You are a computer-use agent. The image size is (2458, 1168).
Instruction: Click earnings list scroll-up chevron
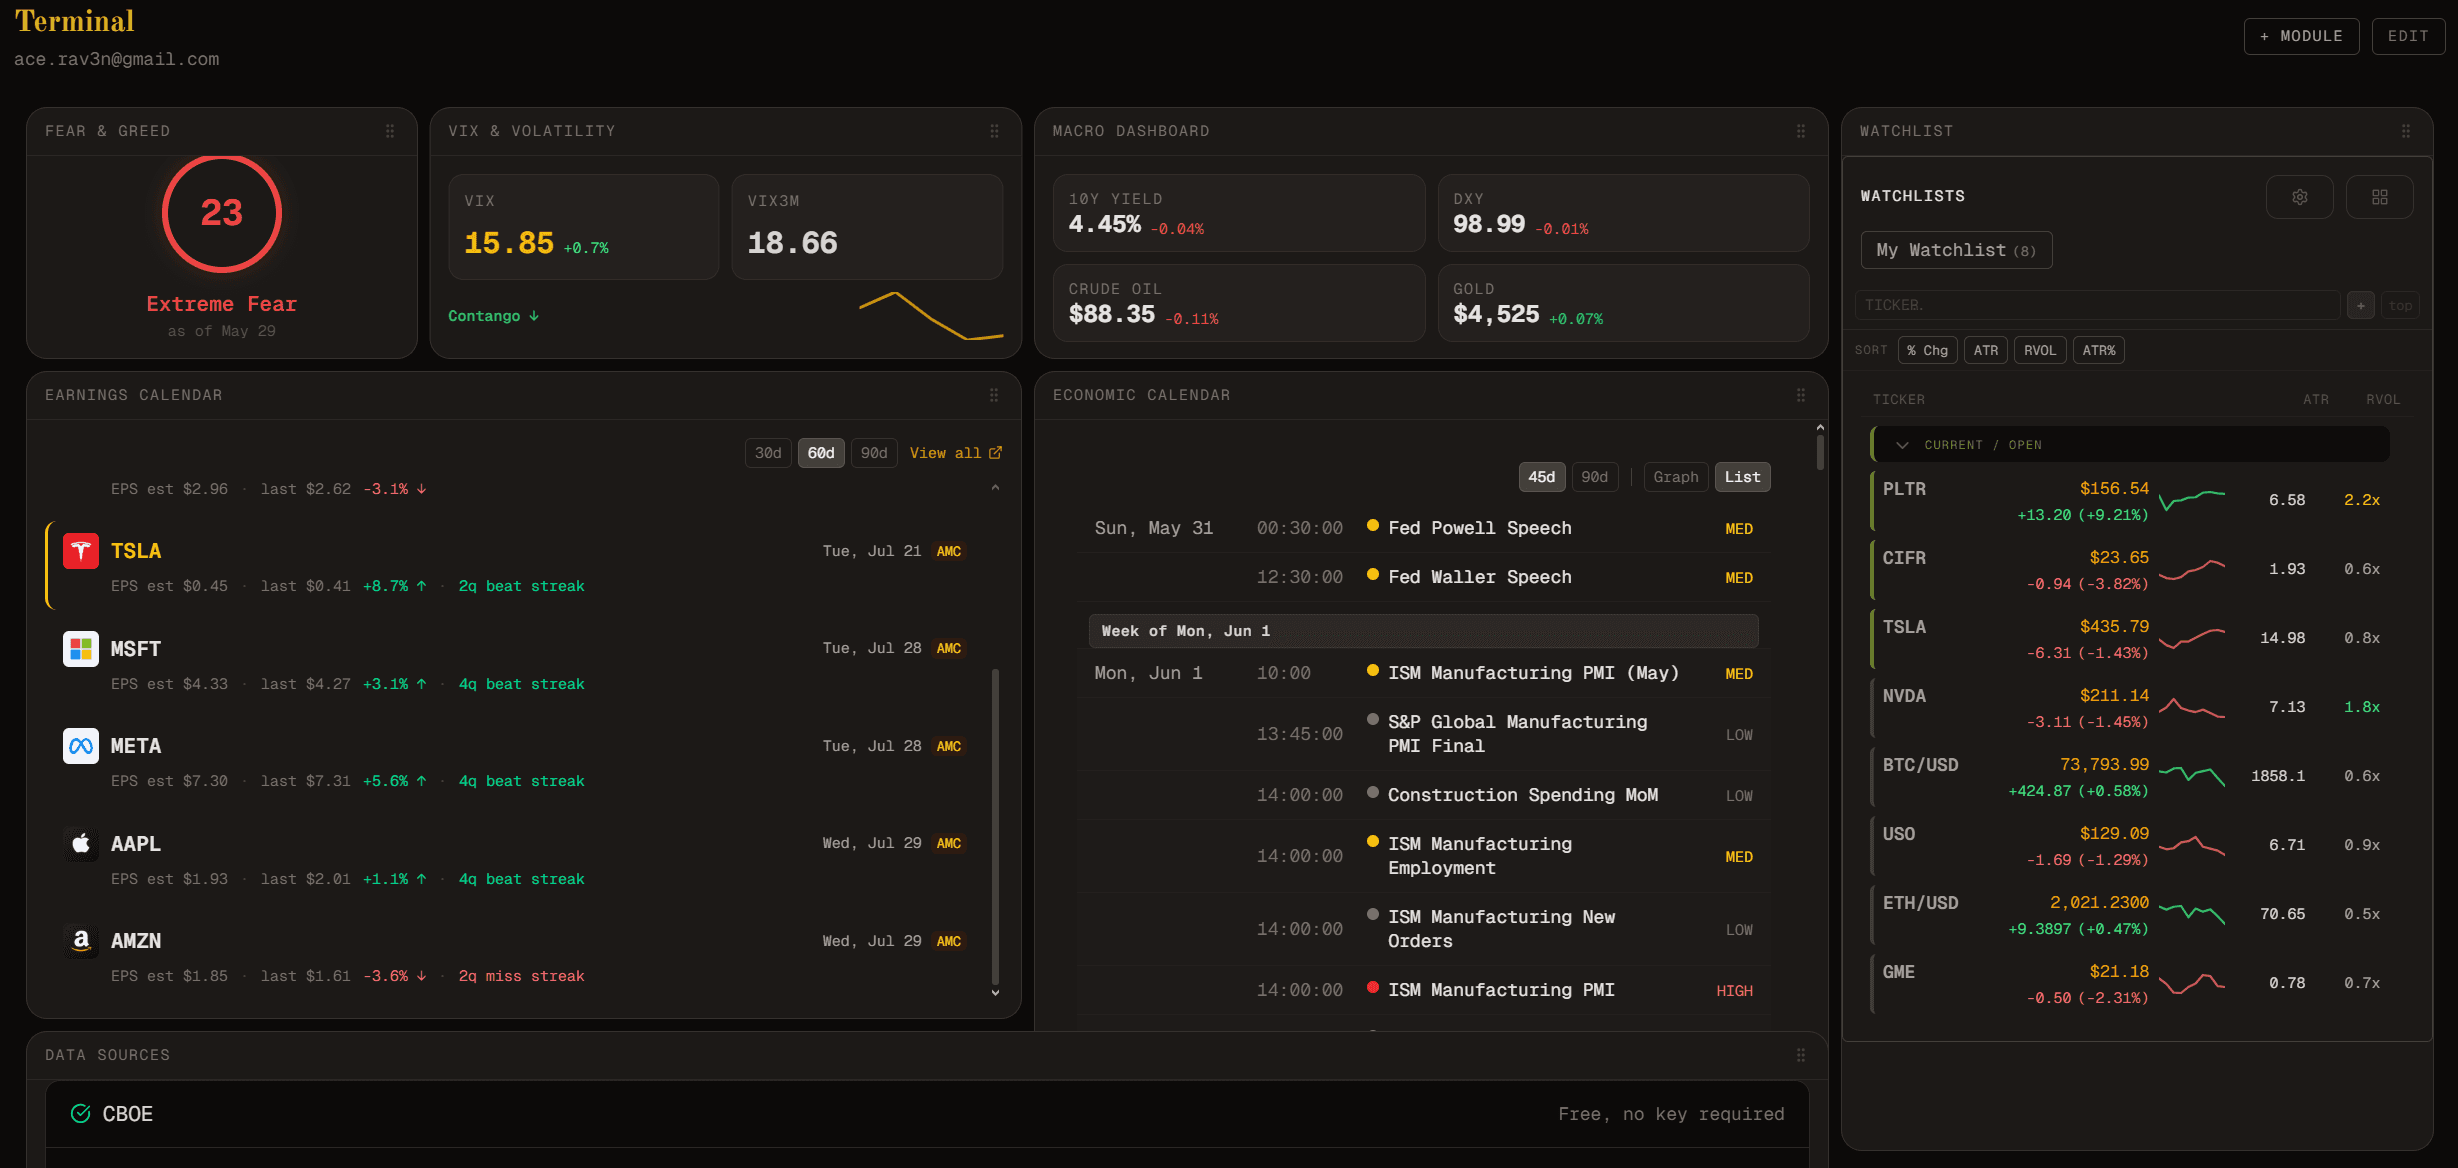995,488
